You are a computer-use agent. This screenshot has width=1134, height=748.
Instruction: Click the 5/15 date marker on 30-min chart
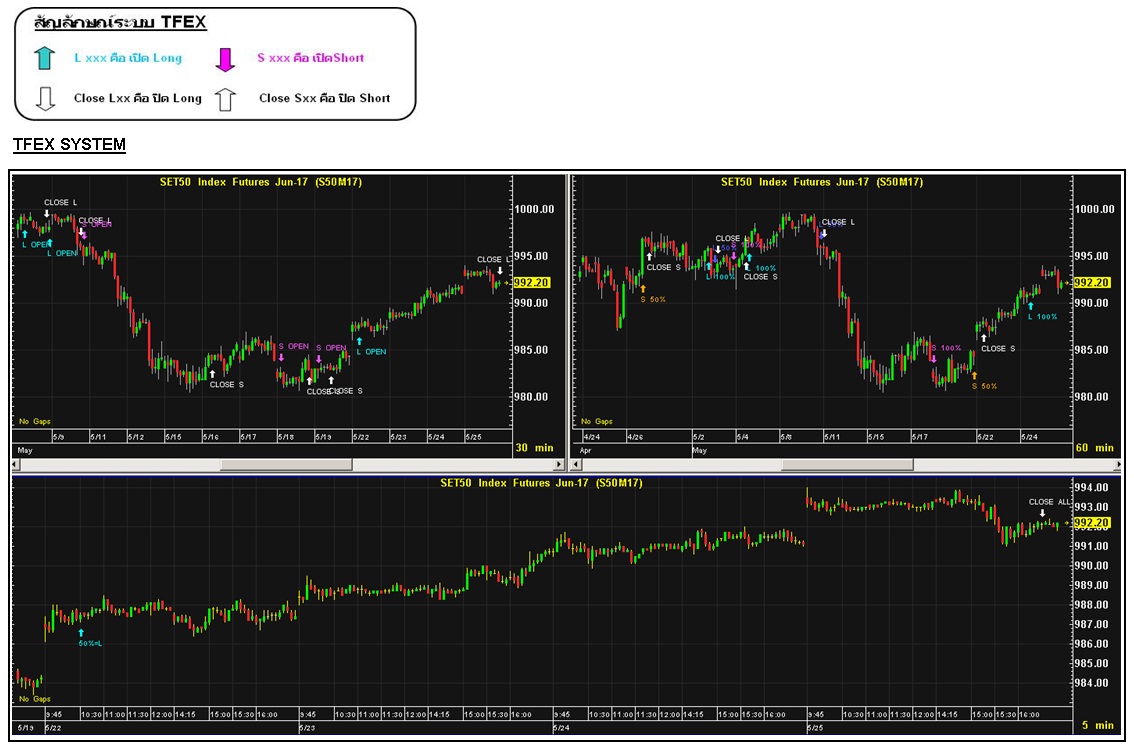pyautogui.click(x=173, y=437)
